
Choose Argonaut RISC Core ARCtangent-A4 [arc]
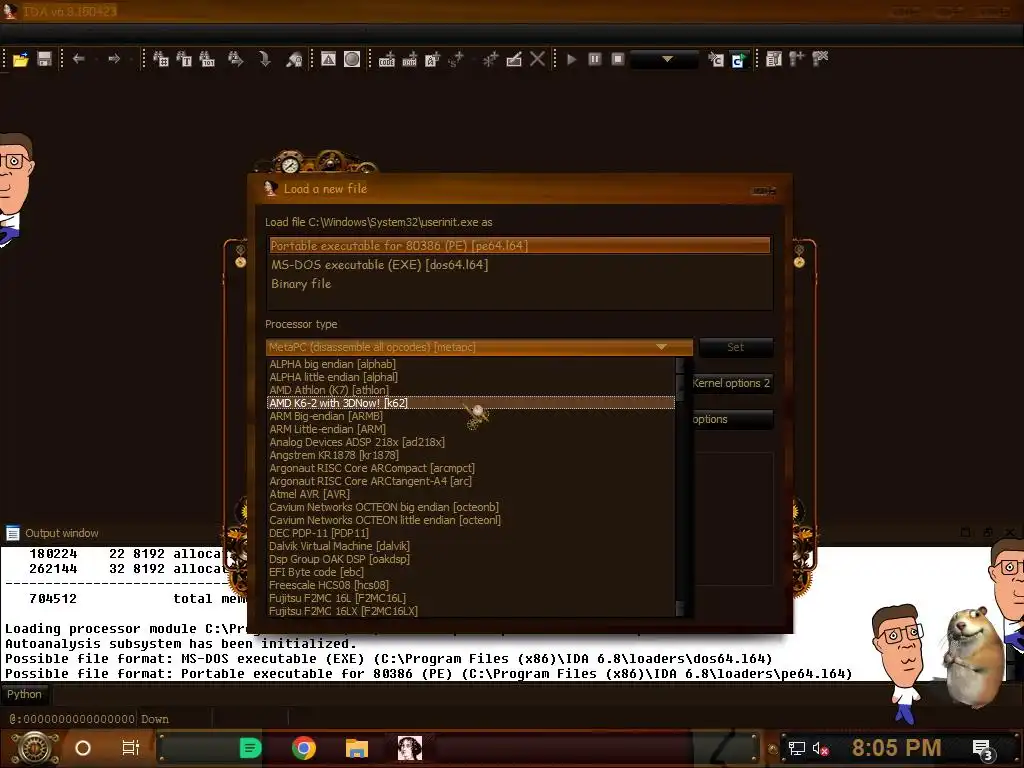pyautogui.click(x=471, y=481)
